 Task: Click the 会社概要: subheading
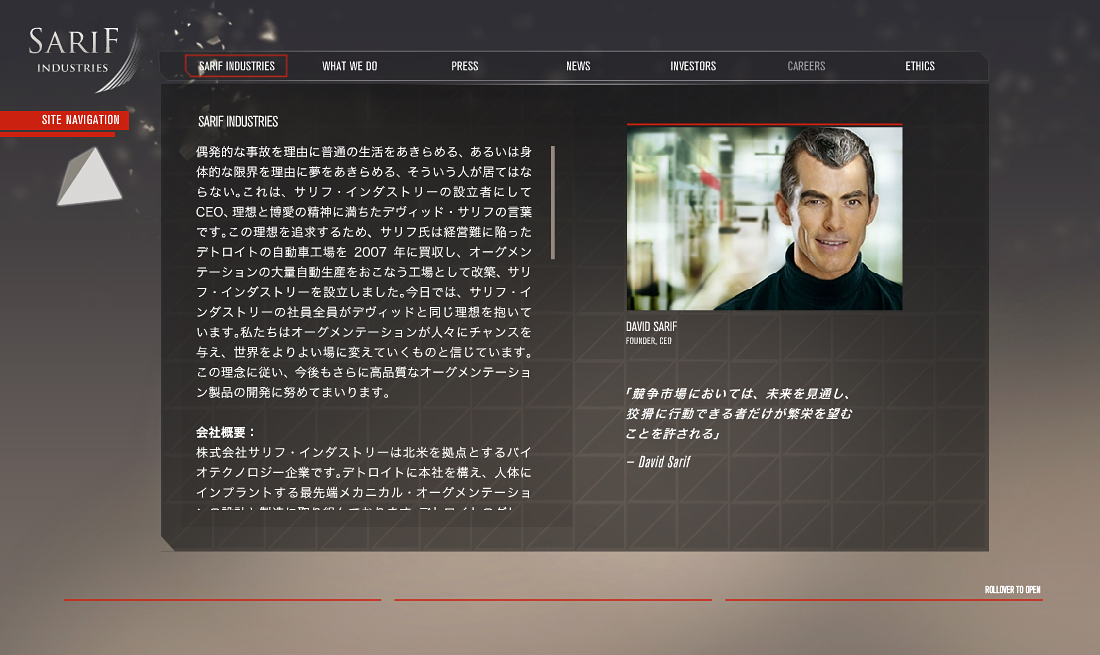pos(226,433)
